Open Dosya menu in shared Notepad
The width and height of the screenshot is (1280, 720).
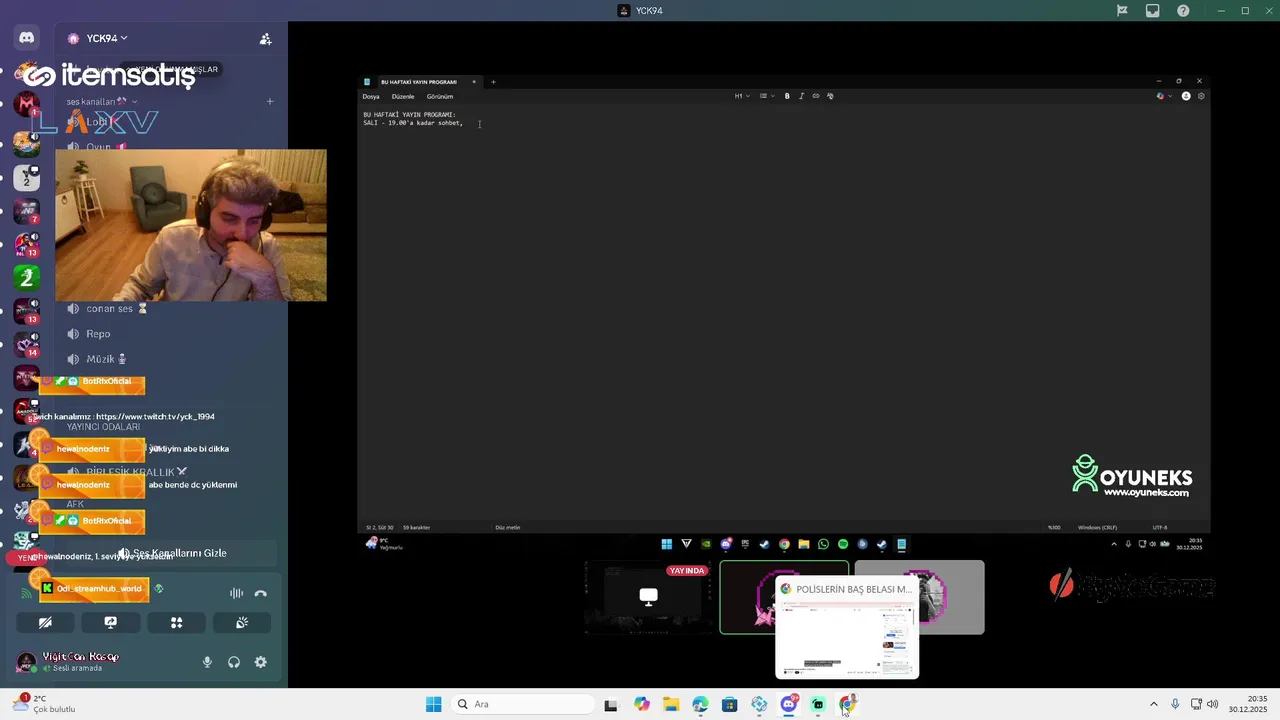point(371,97)
